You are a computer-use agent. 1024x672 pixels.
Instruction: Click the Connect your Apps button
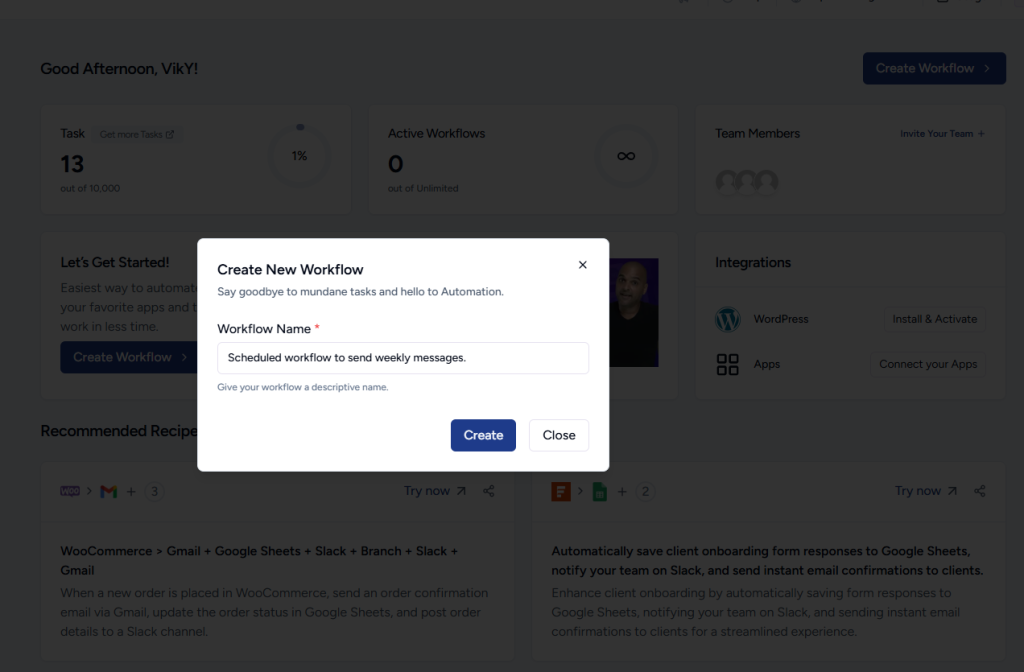tap(928, 364)
